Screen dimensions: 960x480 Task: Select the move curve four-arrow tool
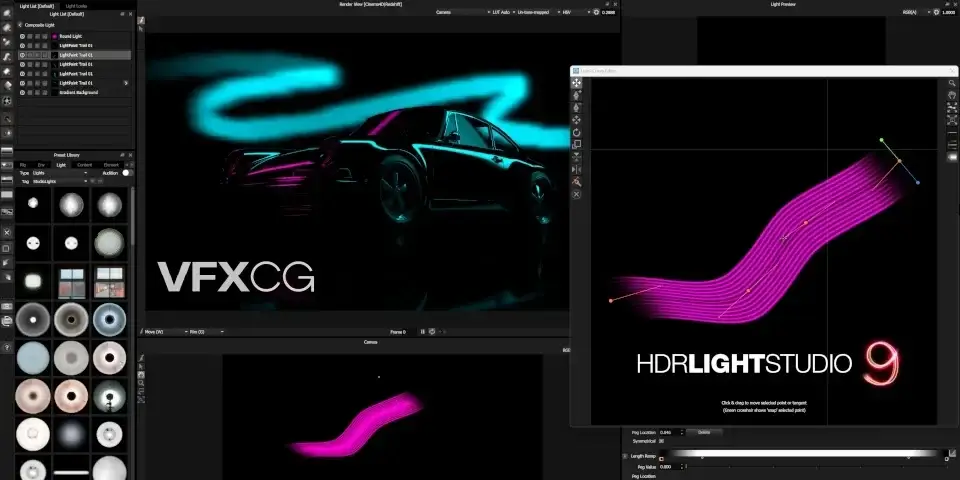pos(576,120)
